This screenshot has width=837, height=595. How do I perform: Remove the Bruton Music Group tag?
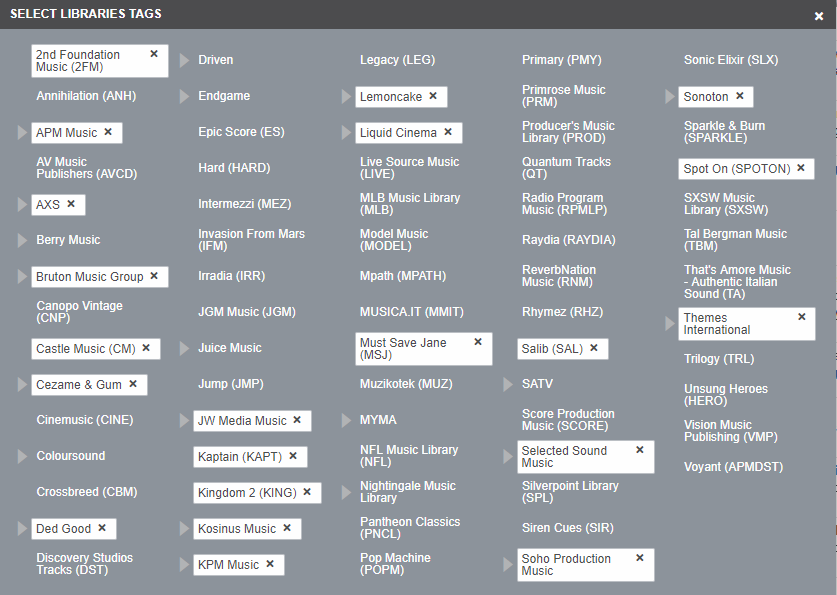click(x=154, y=276)
